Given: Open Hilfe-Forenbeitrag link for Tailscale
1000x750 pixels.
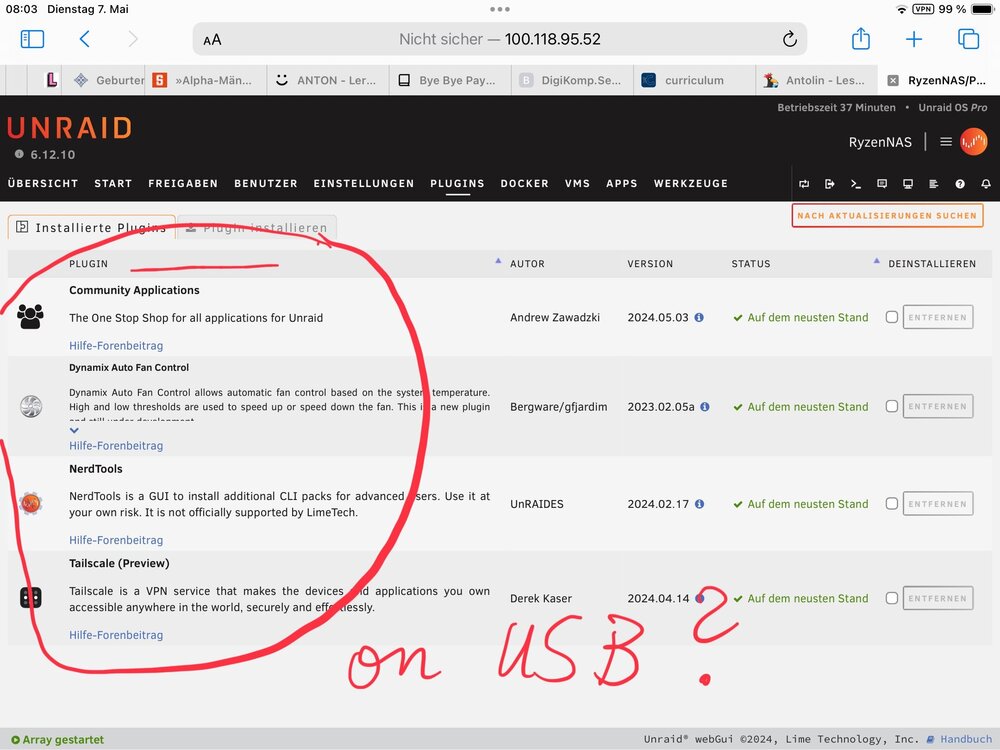Looking at the screenshot, I should point(116,635).
